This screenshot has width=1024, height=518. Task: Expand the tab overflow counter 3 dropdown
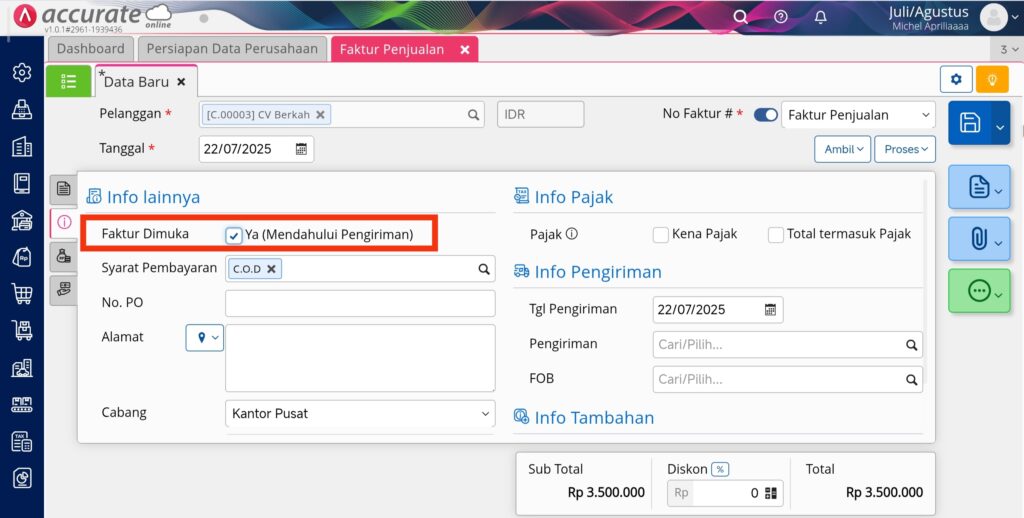coord(1009,50)
